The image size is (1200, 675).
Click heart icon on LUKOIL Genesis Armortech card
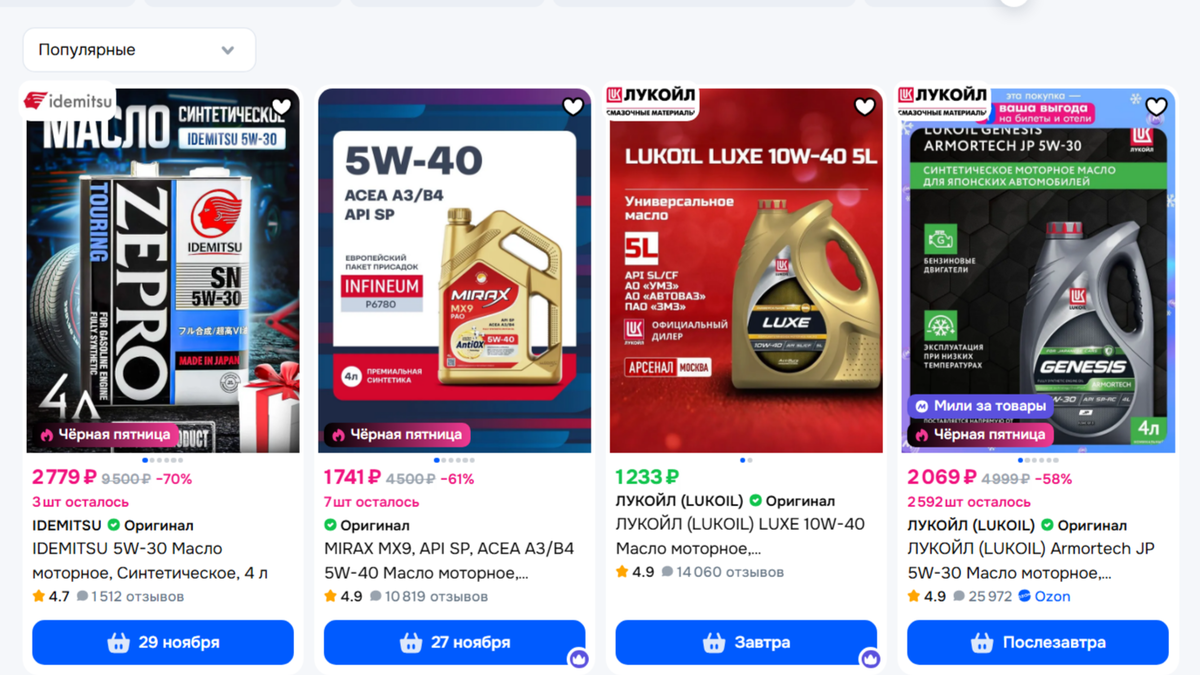coord(1156,107)
